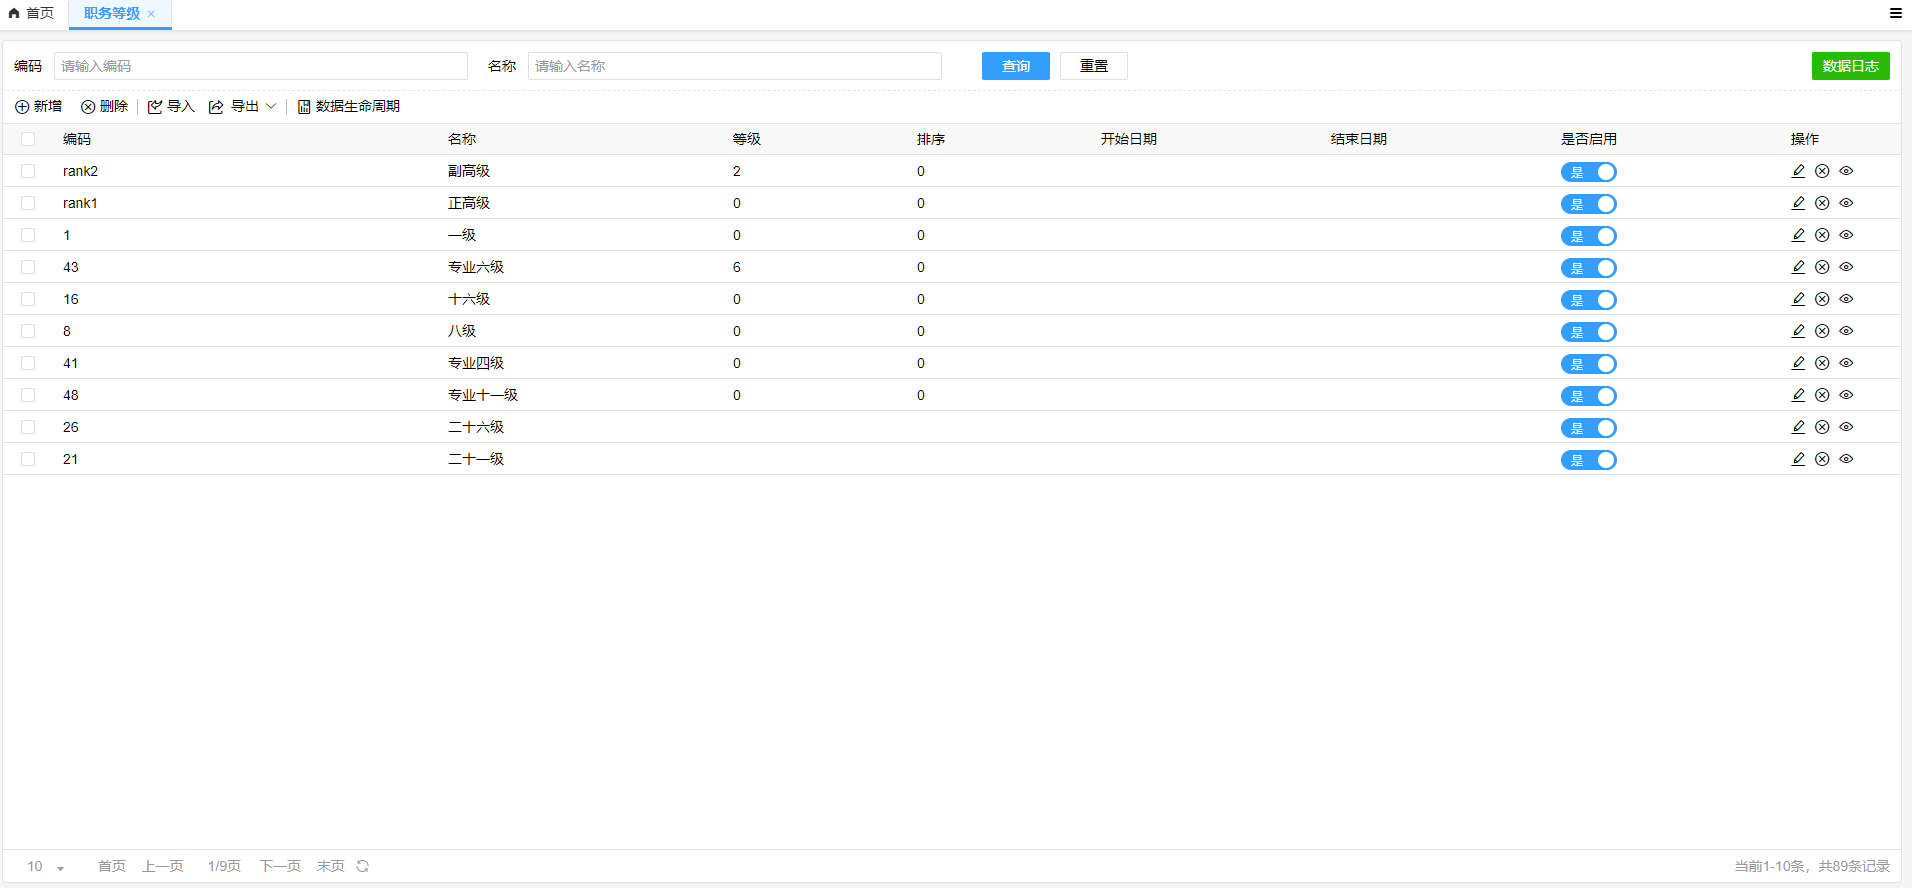View the 一级 row details

click(1846, 235)
